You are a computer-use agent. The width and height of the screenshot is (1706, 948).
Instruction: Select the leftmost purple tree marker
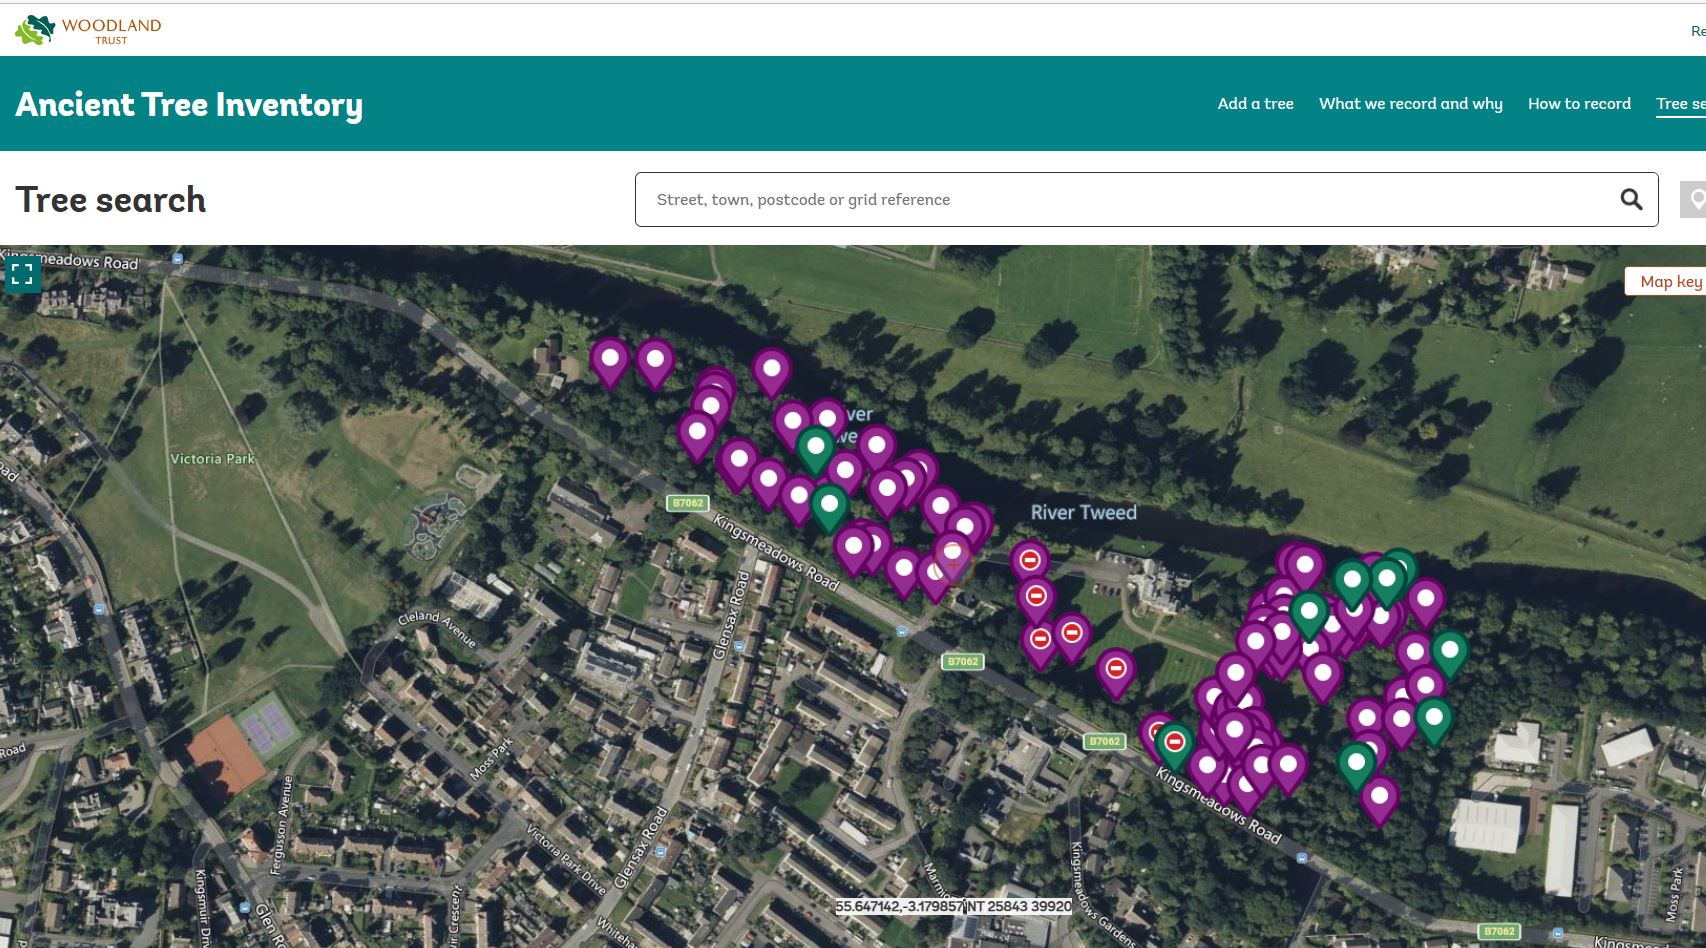point(609,359)
